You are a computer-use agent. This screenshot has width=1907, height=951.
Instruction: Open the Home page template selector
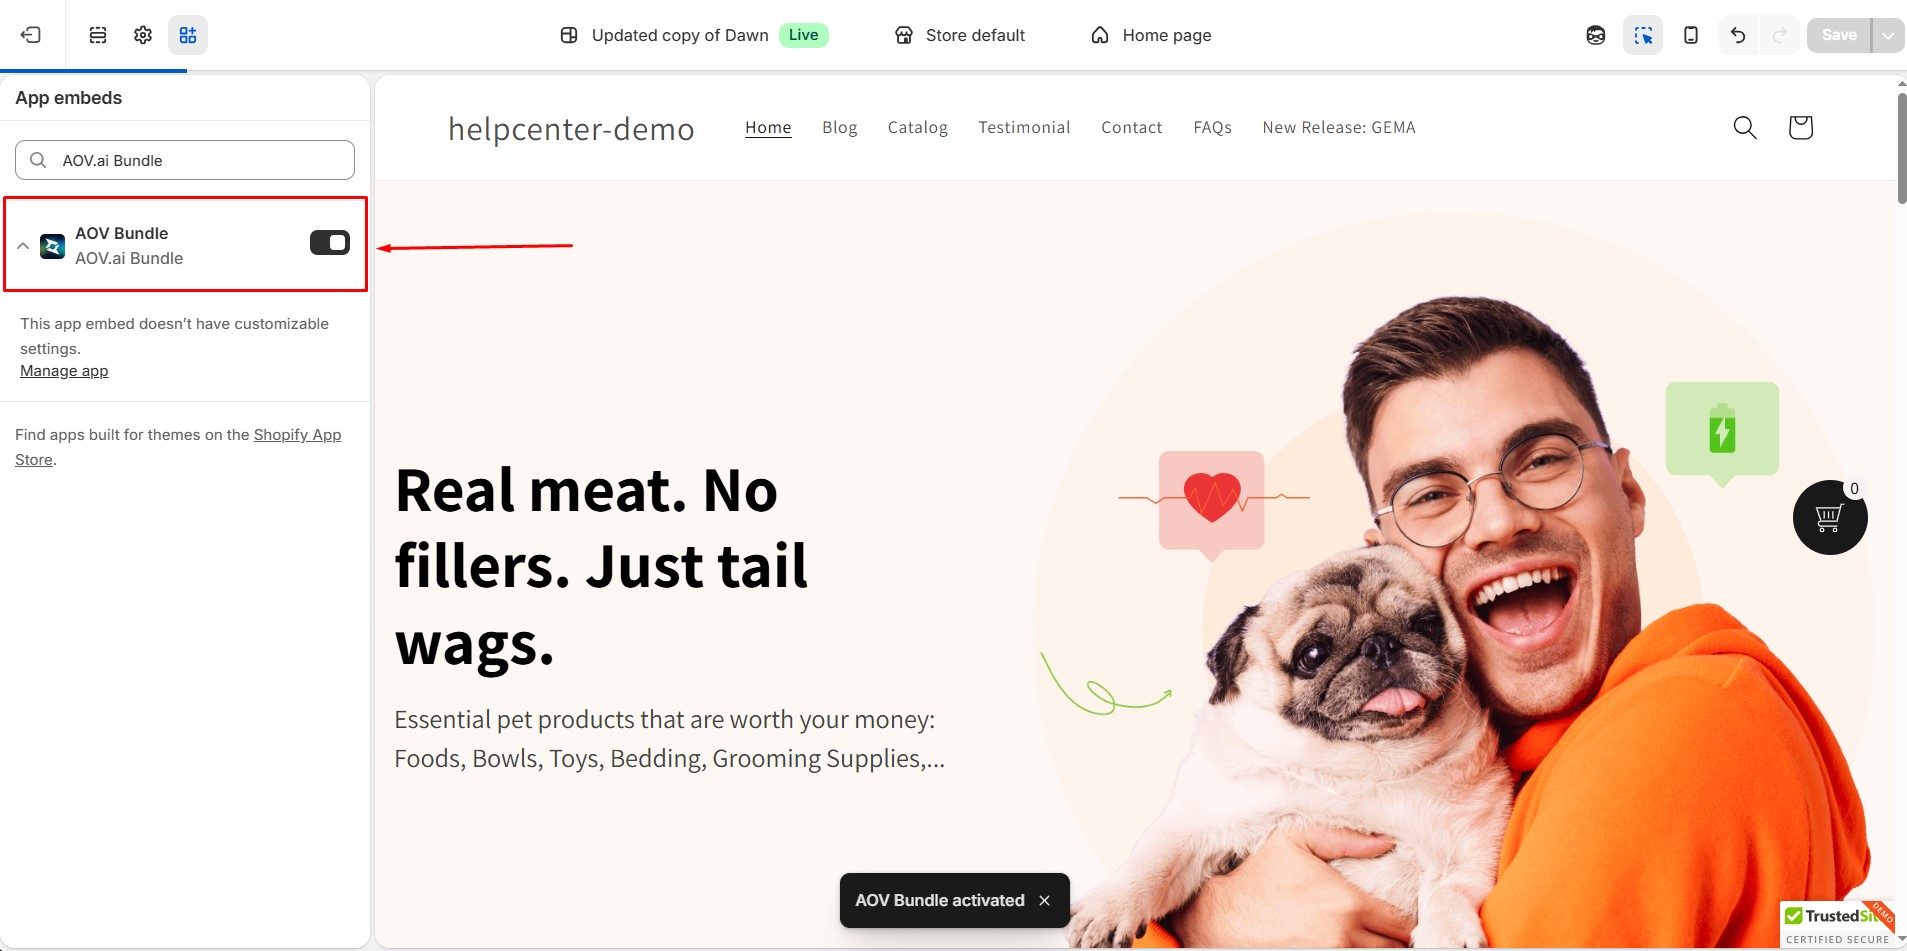[1151, 35]
